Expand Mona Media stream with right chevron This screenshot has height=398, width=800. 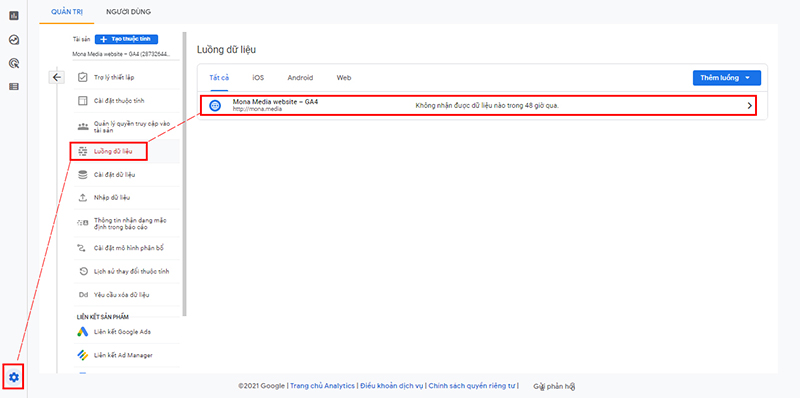pos(749,106)
